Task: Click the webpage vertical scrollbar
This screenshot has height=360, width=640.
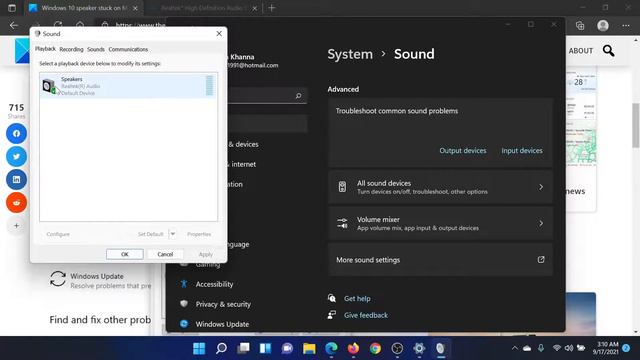Action: [x=636, y=125]
